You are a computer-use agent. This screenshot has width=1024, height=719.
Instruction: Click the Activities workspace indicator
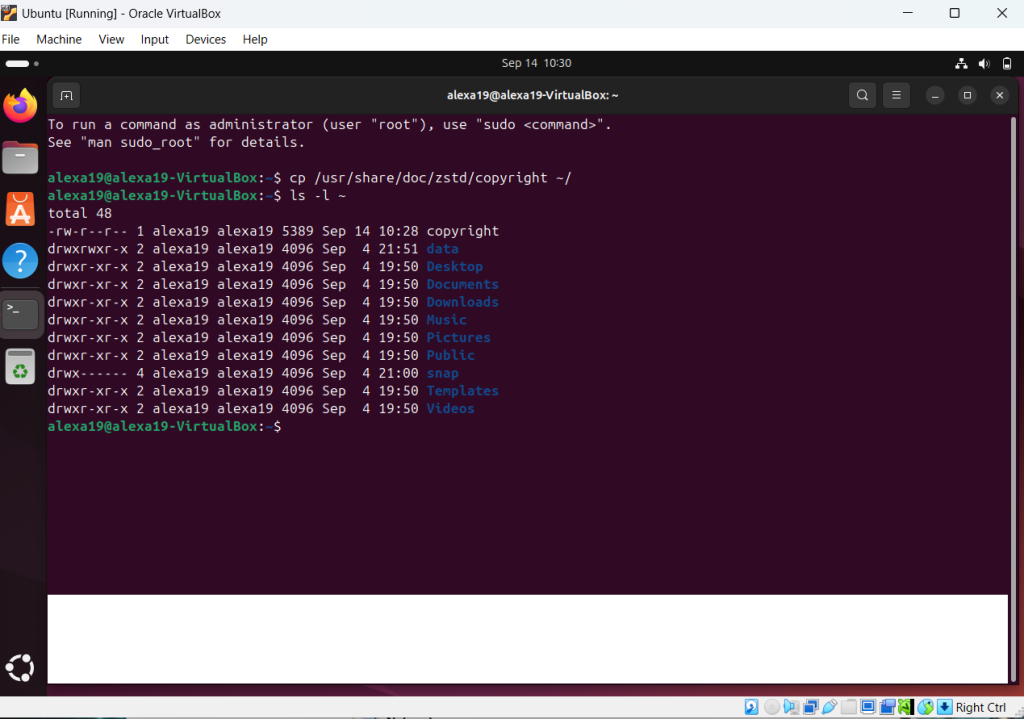point(22,63)
